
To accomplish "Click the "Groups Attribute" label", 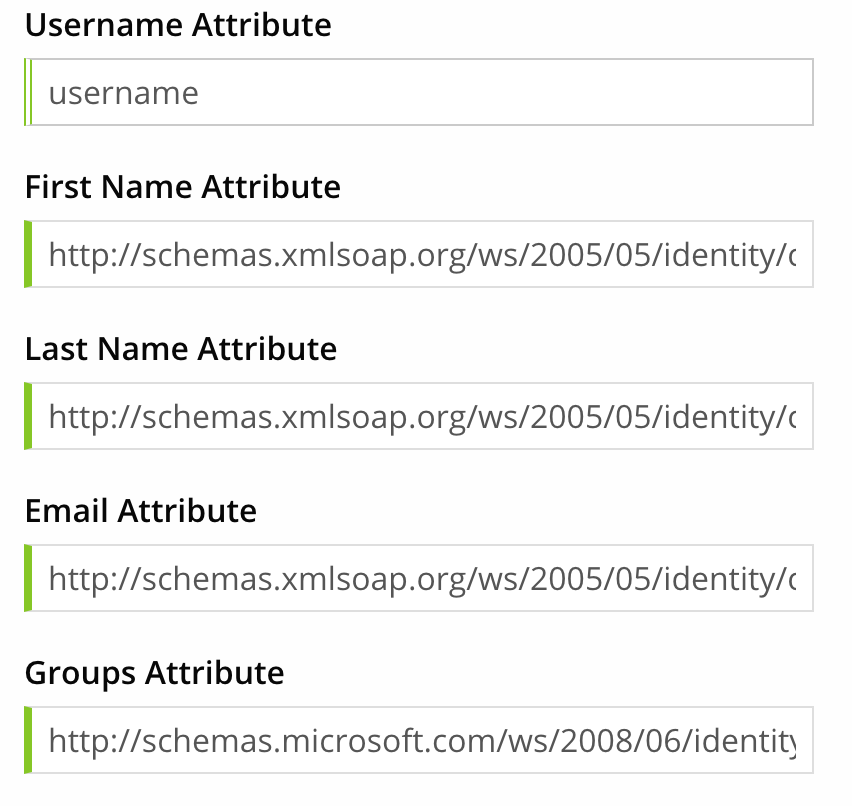I will [155, 673].
